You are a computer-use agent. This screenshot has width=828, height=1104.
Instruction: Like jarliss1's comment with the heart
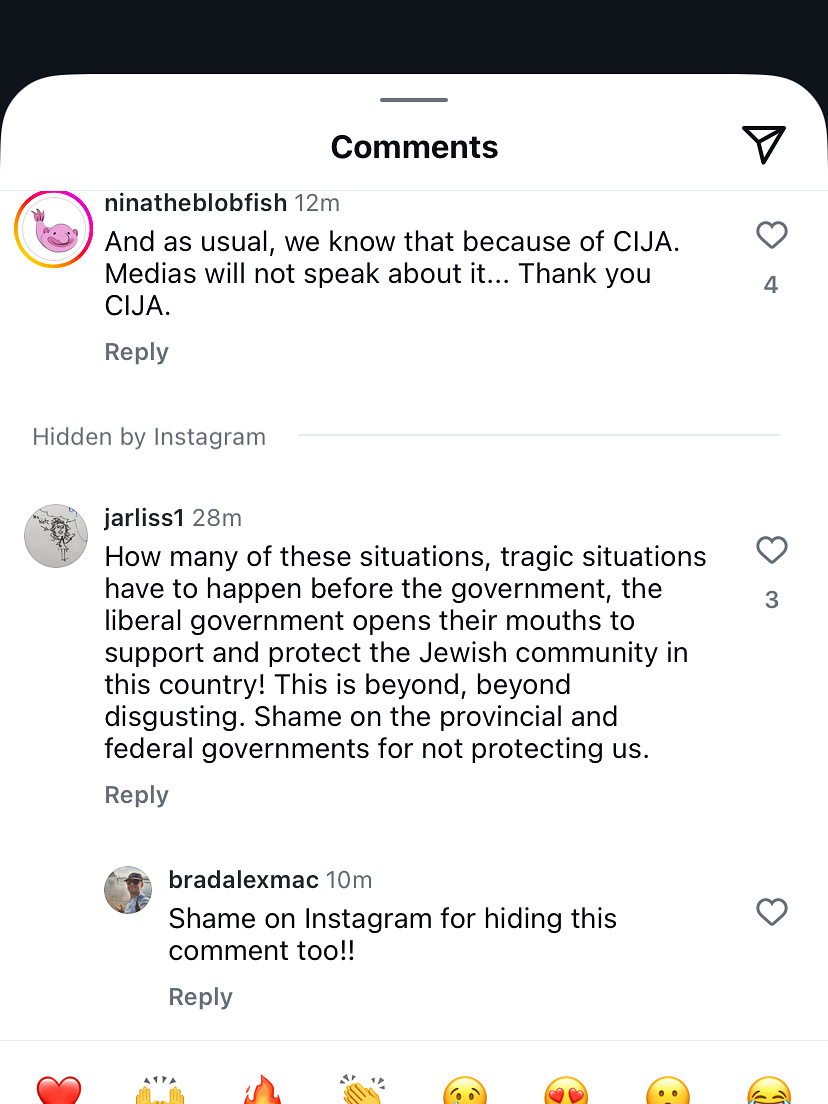[771, 550]
